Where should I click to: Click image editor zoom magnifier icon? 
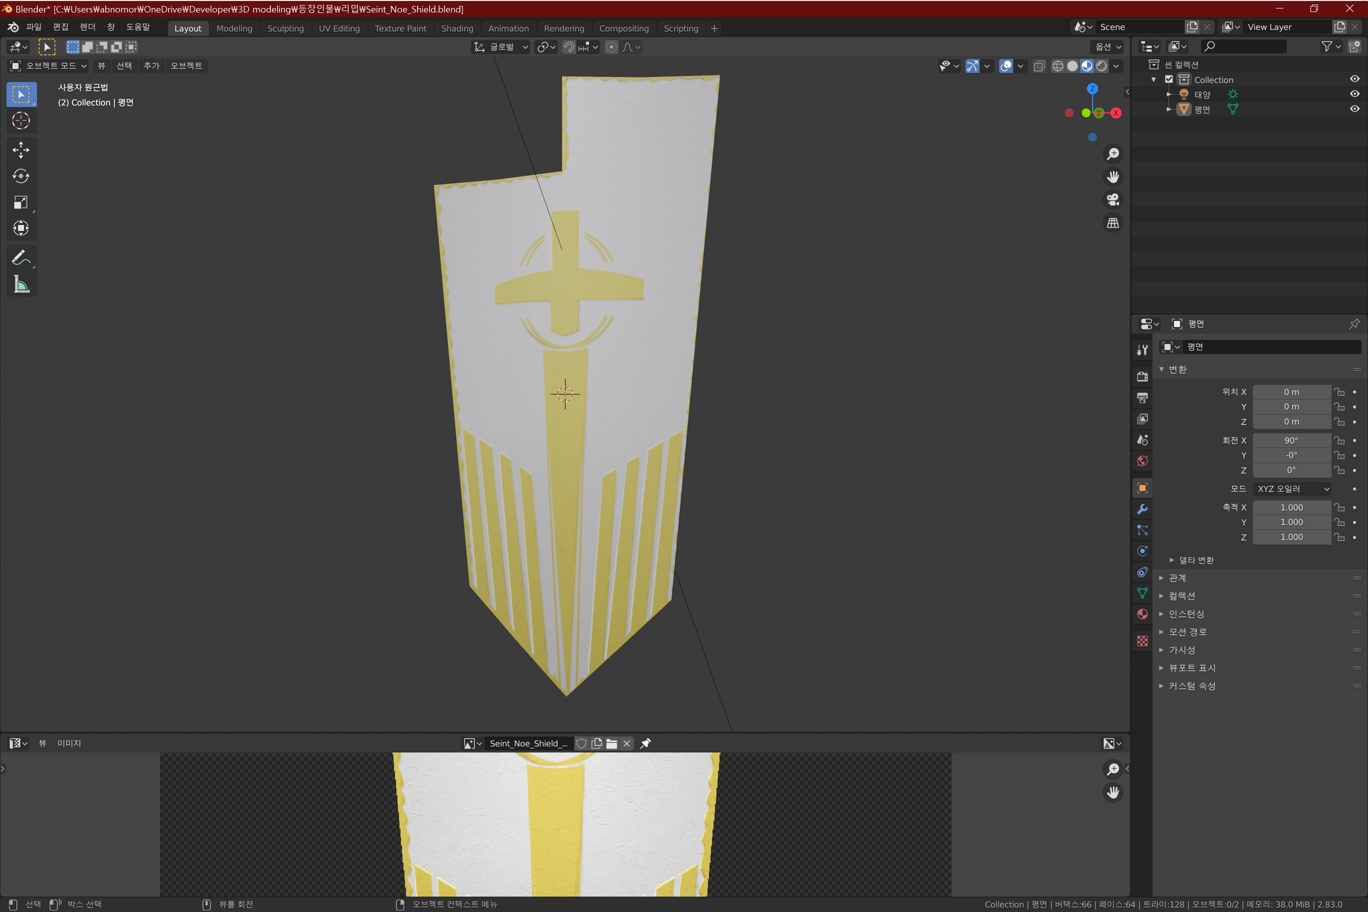1113,769
